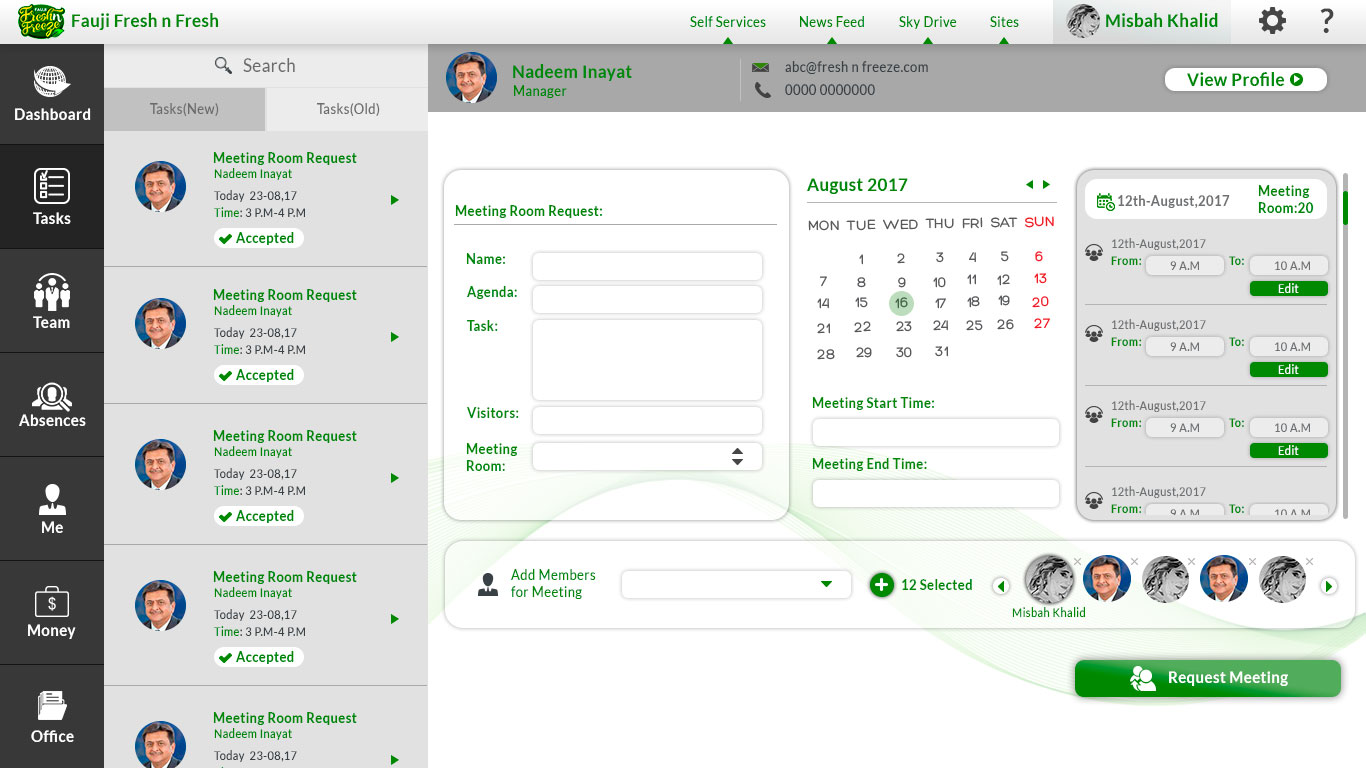
Task: Open the Add Members for Meeting dropdown
Action: pyautogui.click(x=826, y=585)
